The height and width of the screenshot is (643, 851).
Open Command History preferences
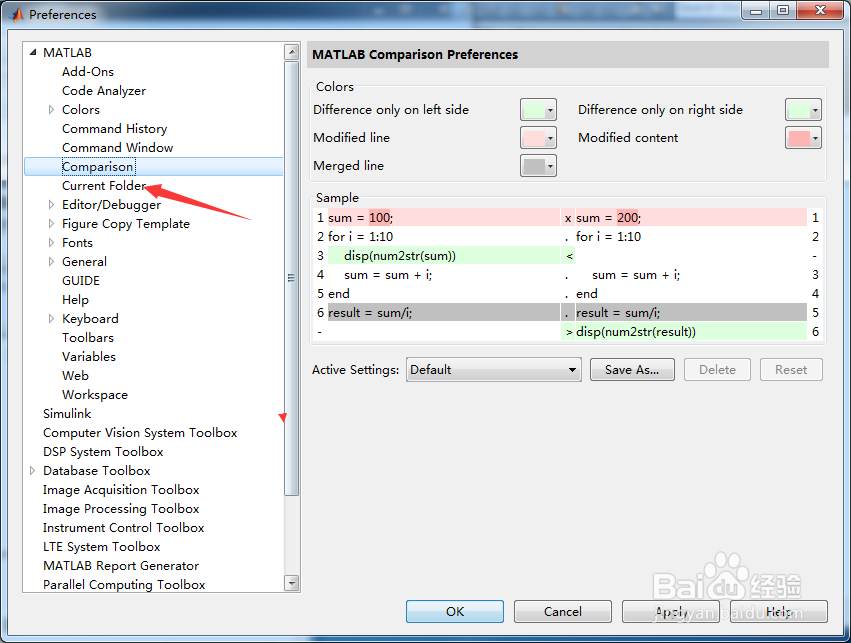(115, 129)
